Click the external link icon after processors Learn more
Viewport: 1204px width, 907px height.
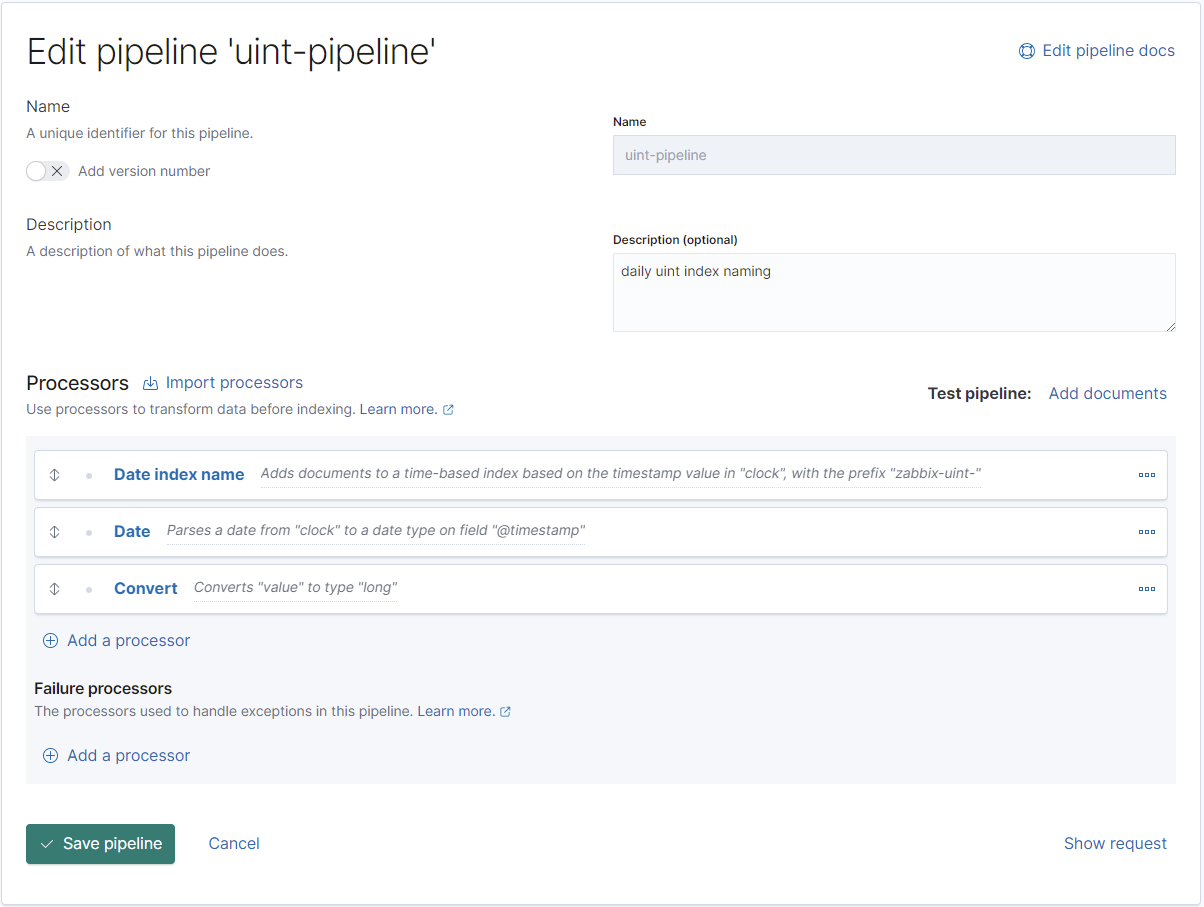coord(448,410)
